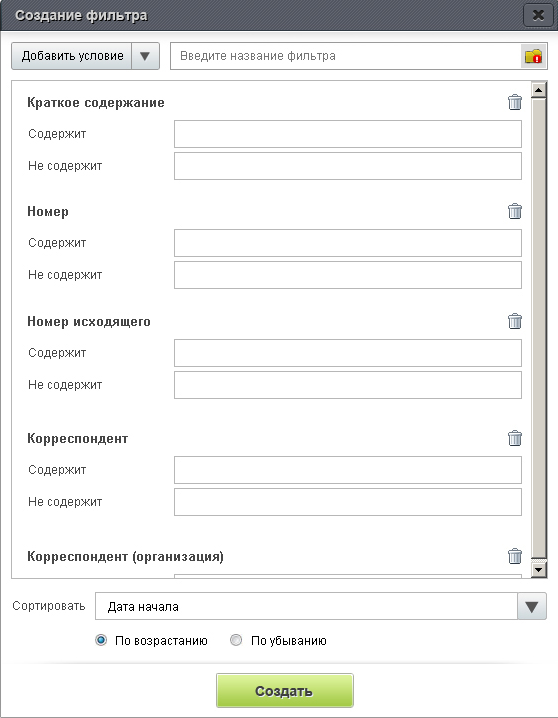Click the scrollbar down arrow
Screen dimensions: 558x718
(539, 570)
